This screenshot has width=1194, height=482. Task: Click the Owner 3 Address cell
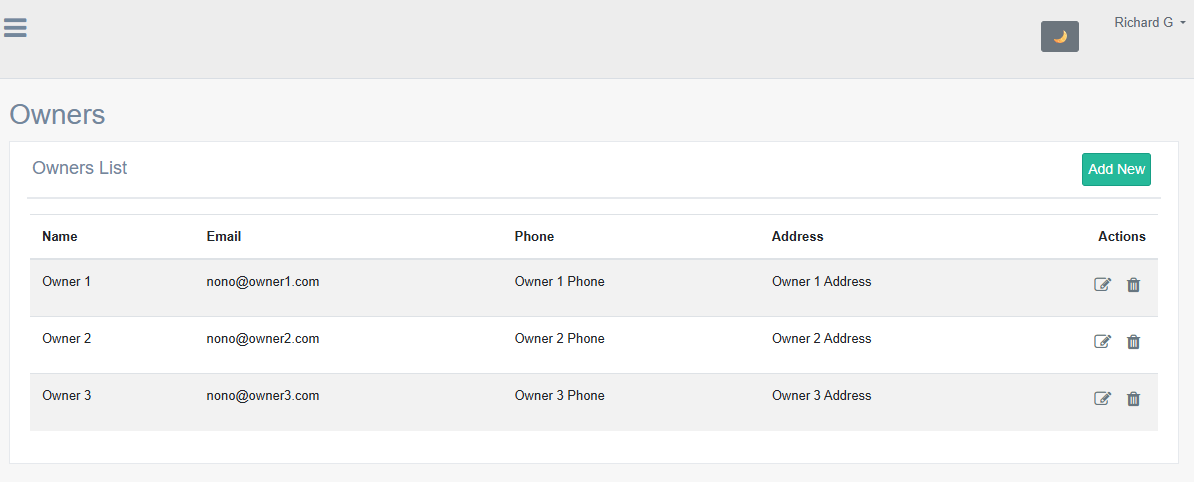click(821, 396)
